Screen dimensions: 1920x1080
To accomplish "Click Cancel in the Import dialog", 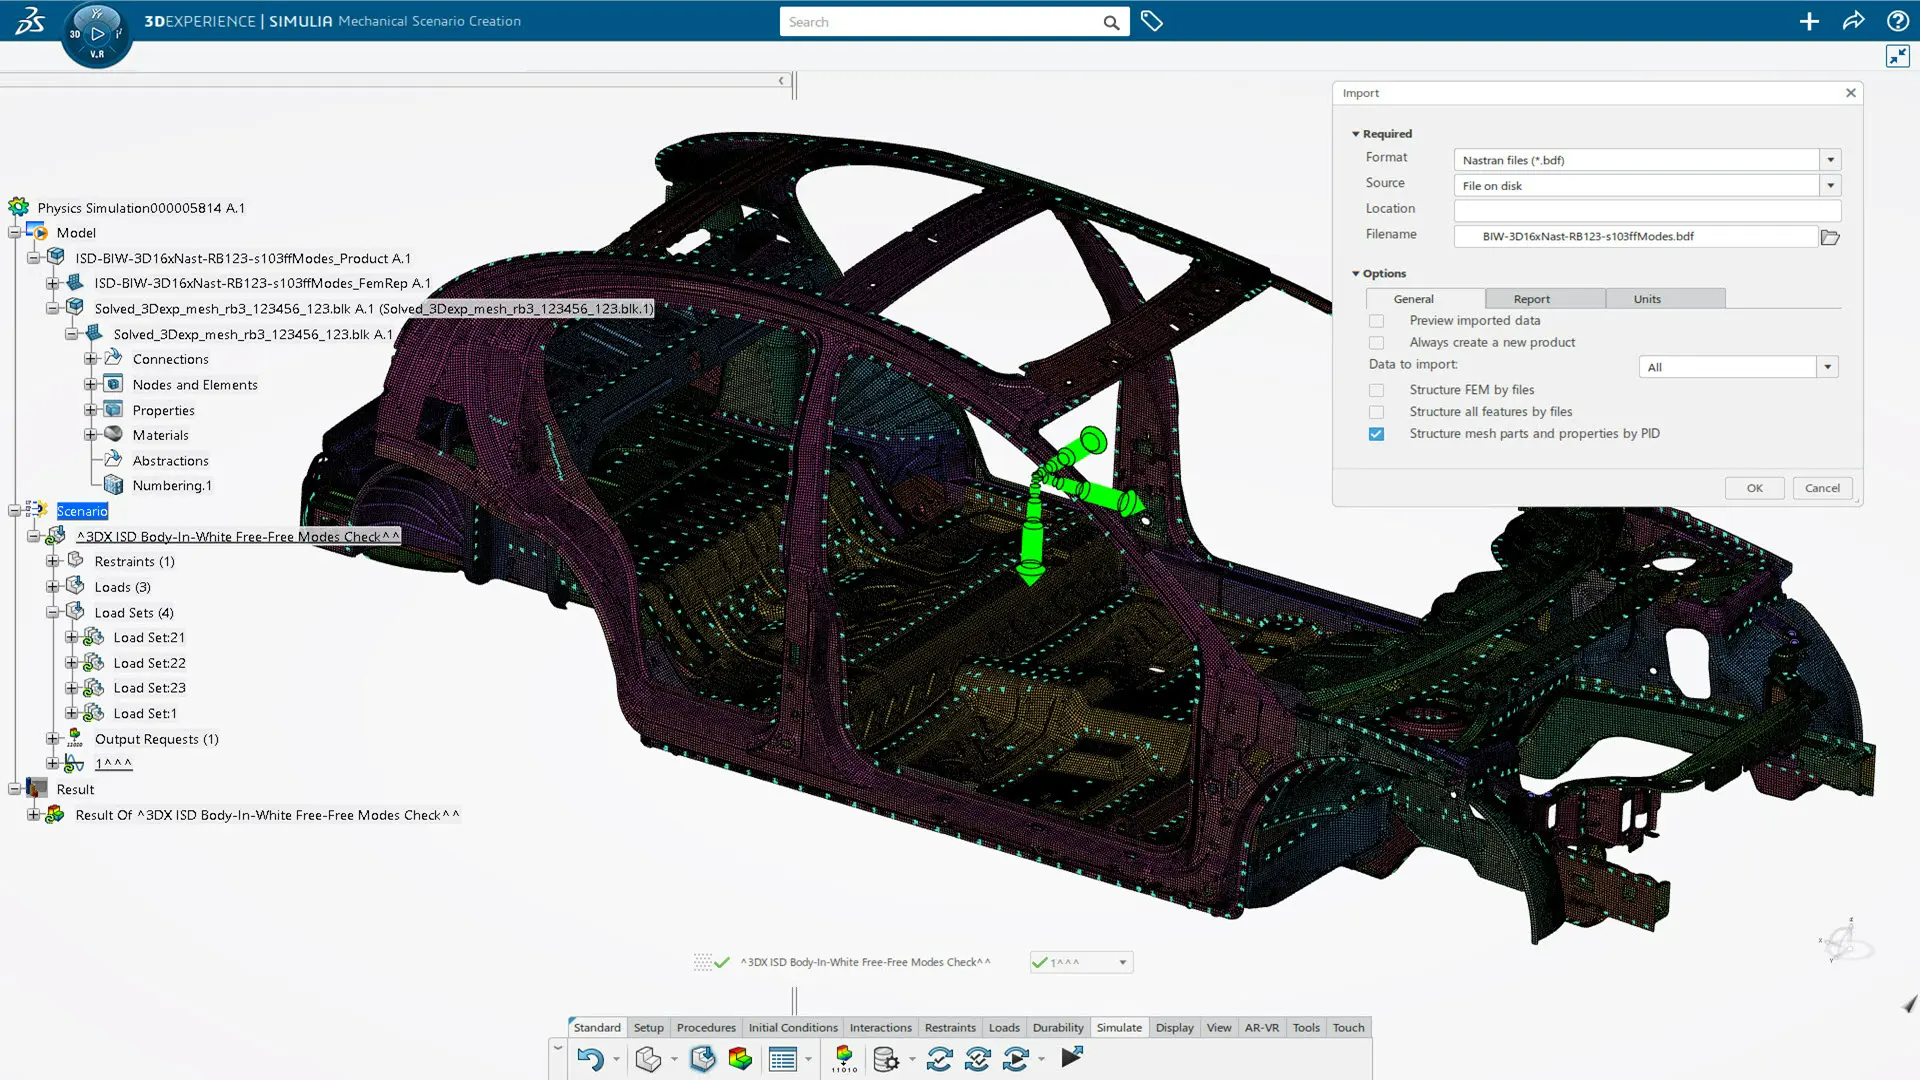I will 1821,488.
